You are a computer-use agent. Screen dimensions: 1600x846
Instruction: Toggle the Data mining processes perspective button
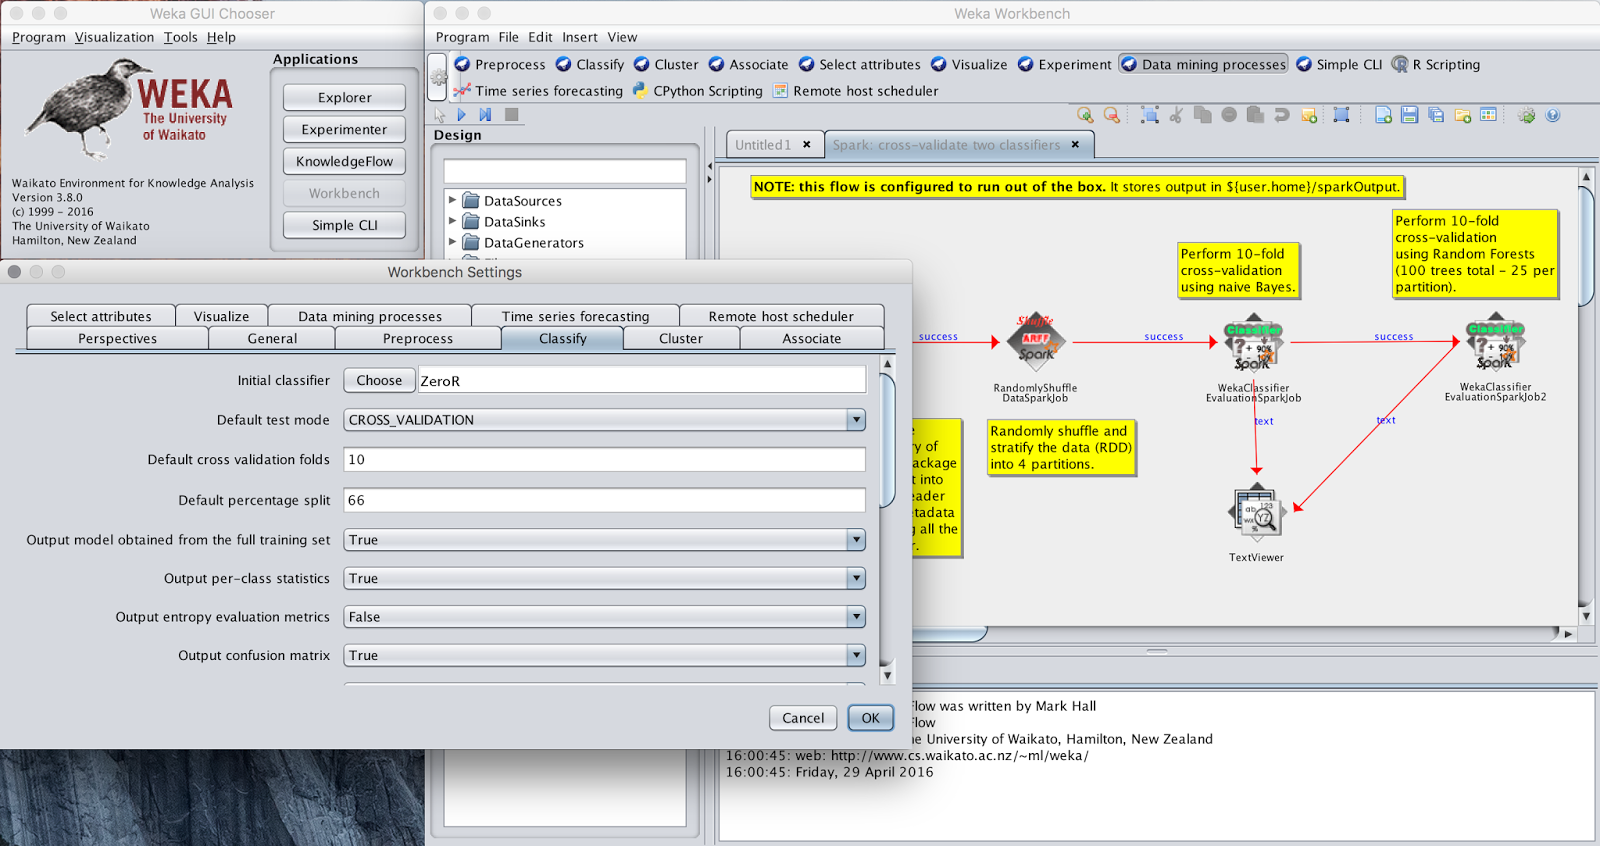(1203, 64)
